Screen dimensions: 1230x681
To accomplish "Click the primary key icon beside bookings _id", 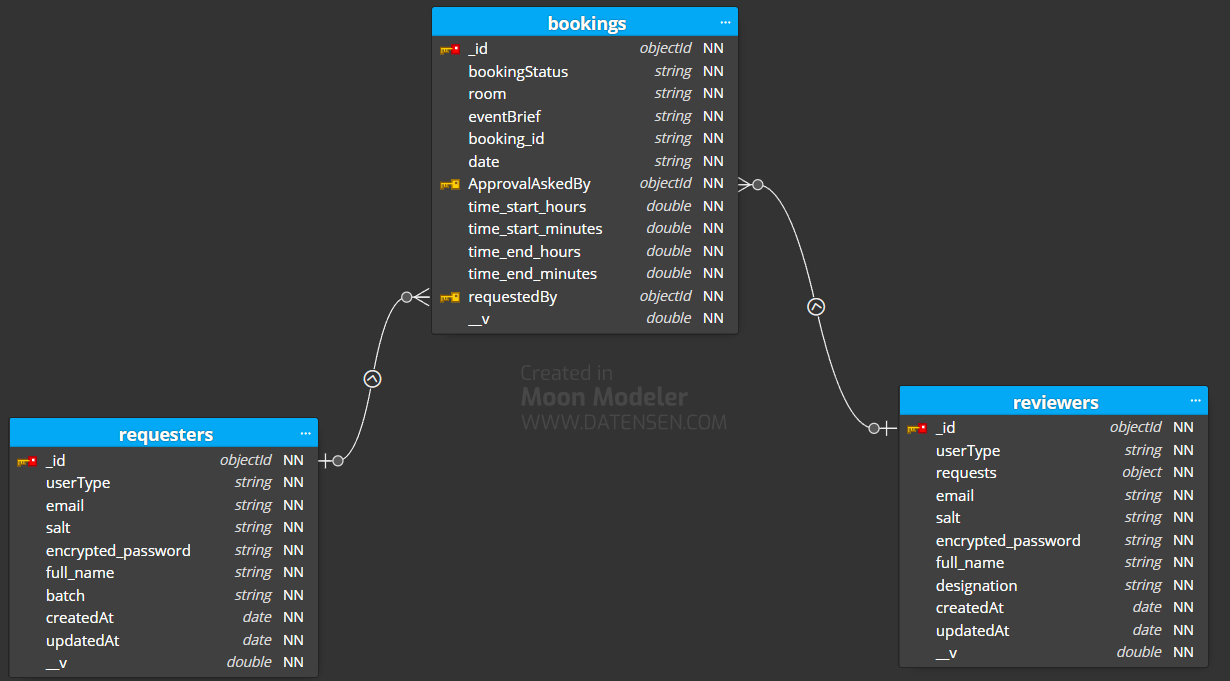I will [x=449, y=49].
